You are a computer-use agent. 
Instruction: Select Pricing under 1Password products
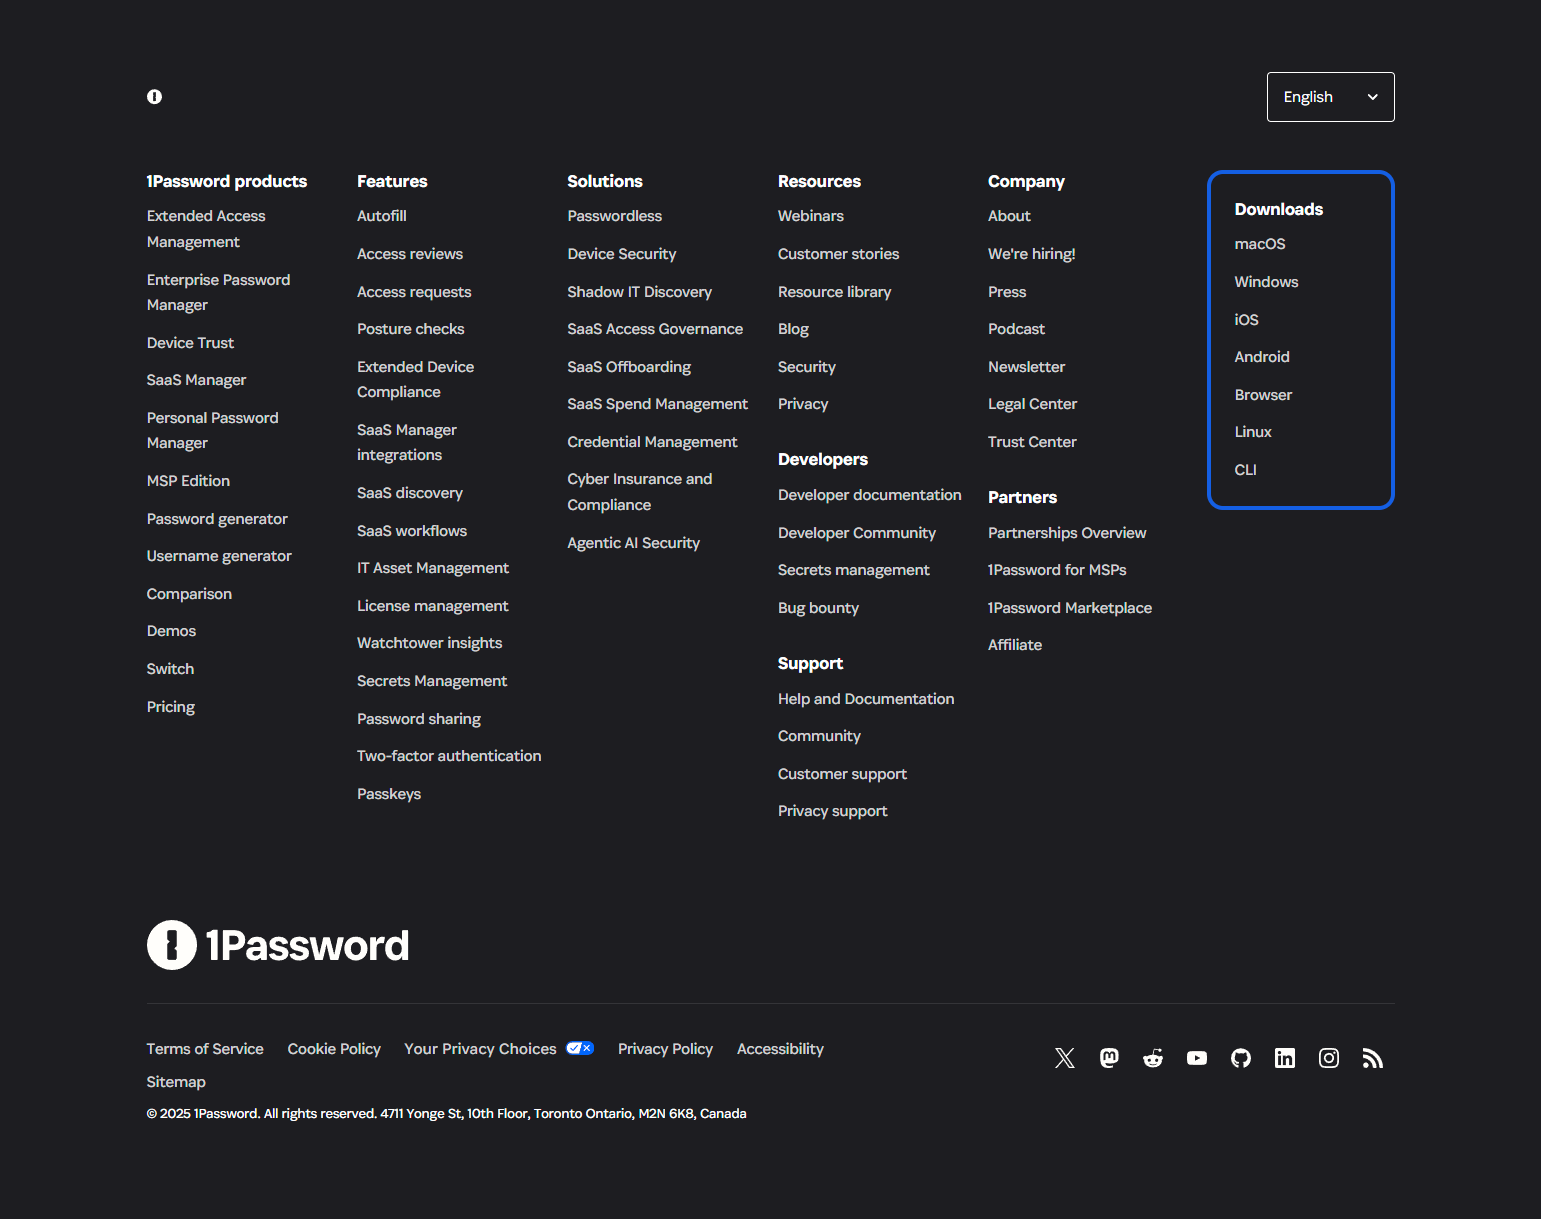(170, 707)
